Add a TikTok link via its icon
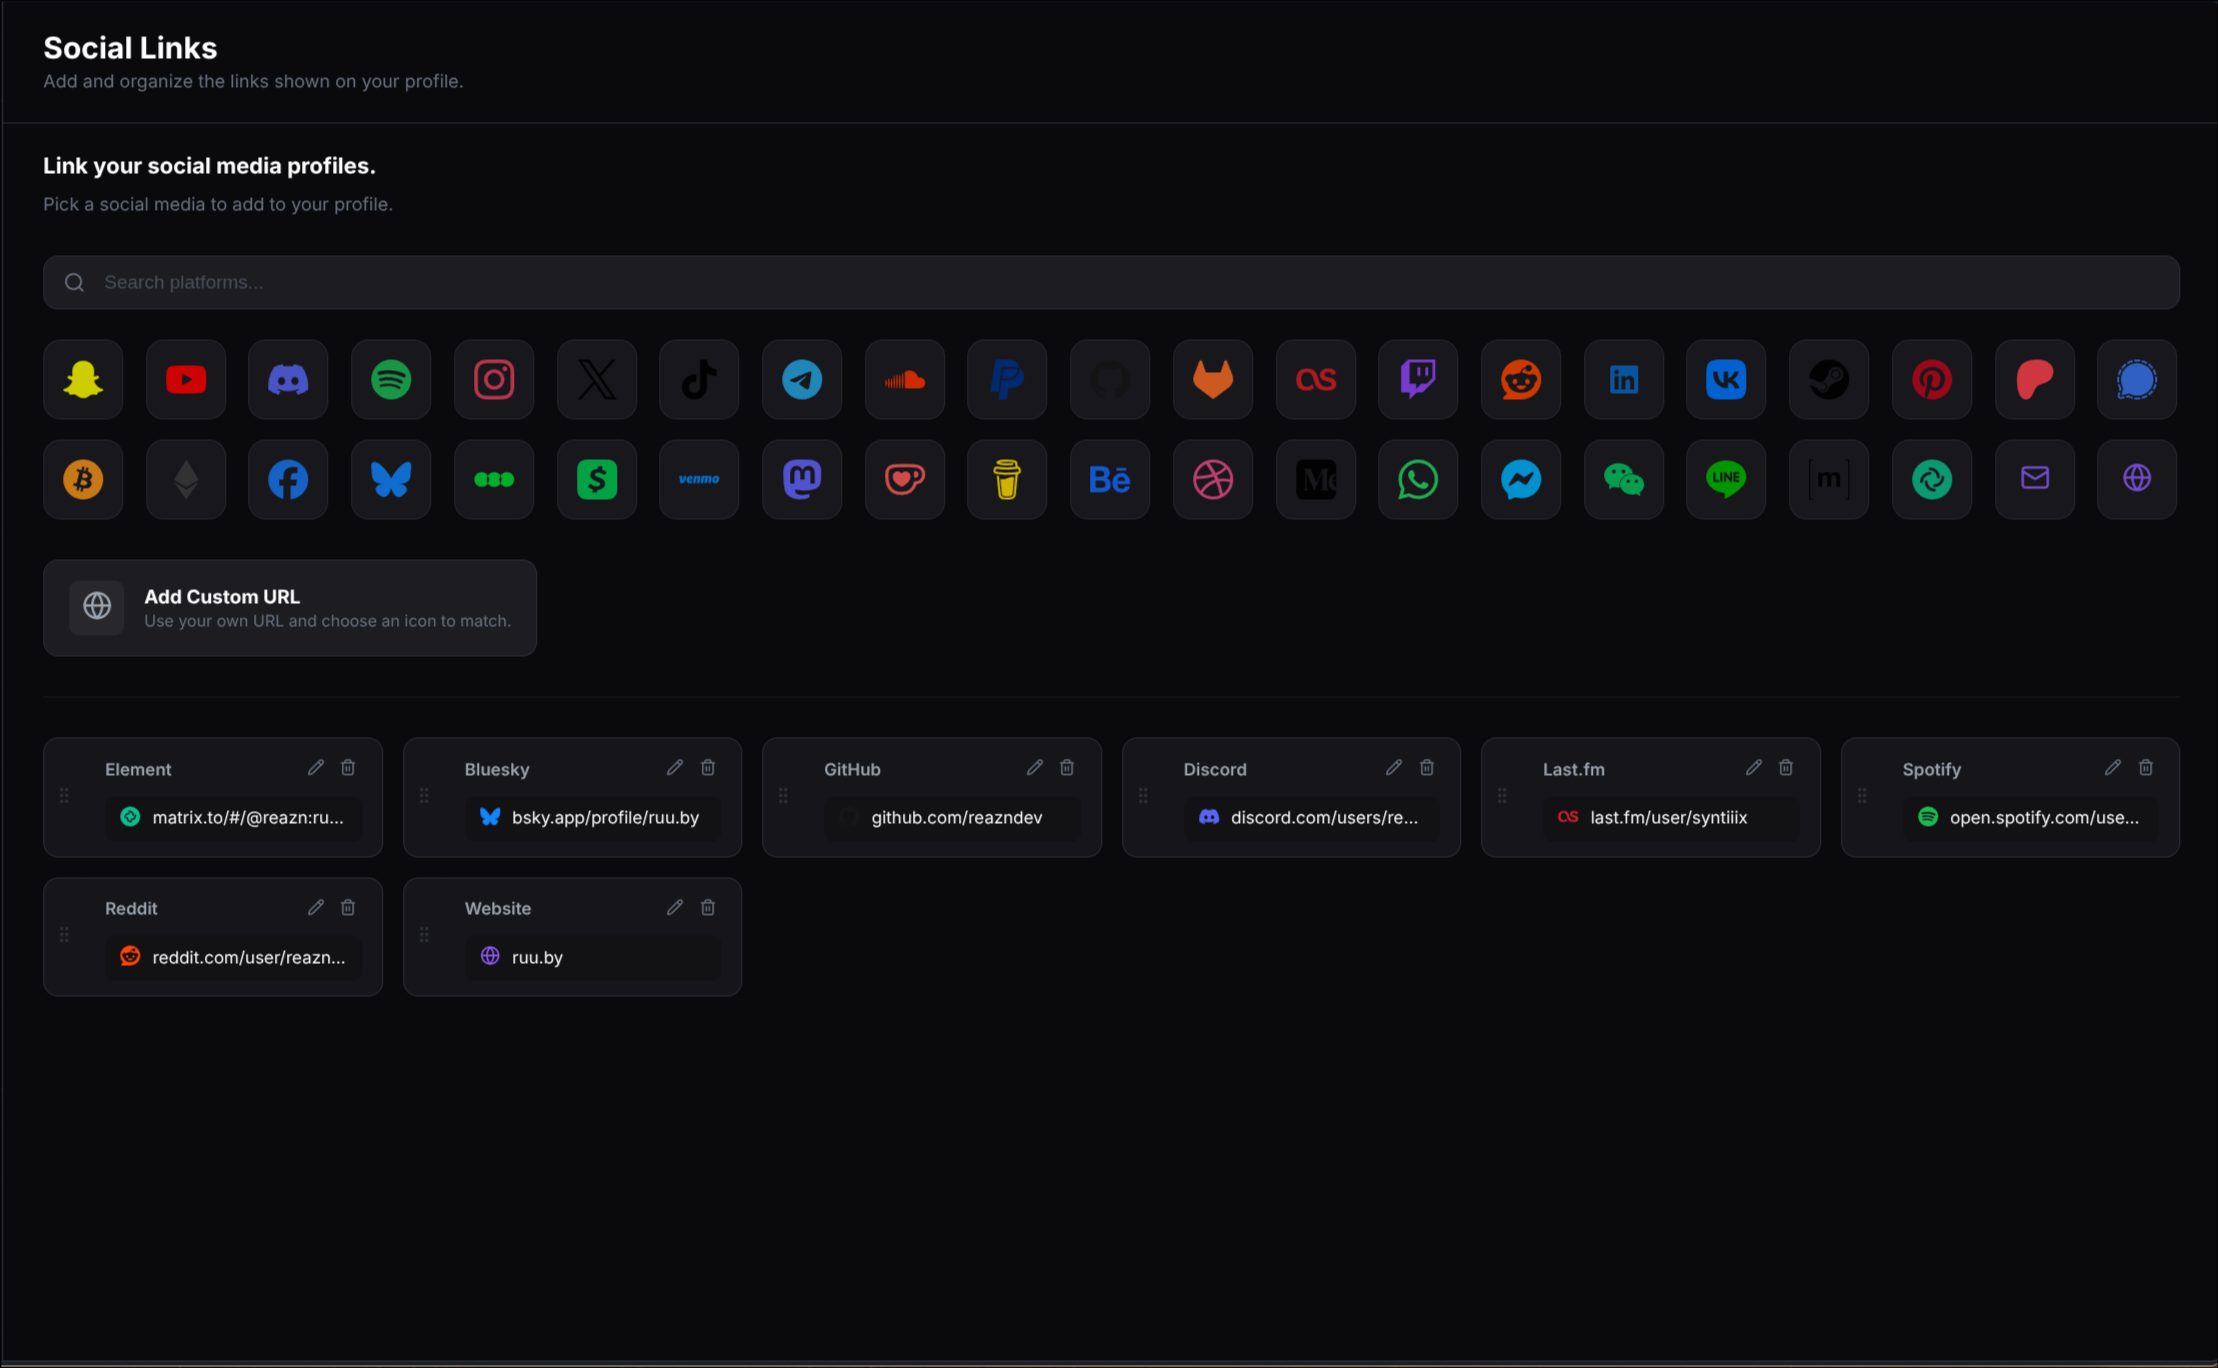The width and height of the screenshot is (2218, 1368). pyautogui.click(x=699, y=380)
